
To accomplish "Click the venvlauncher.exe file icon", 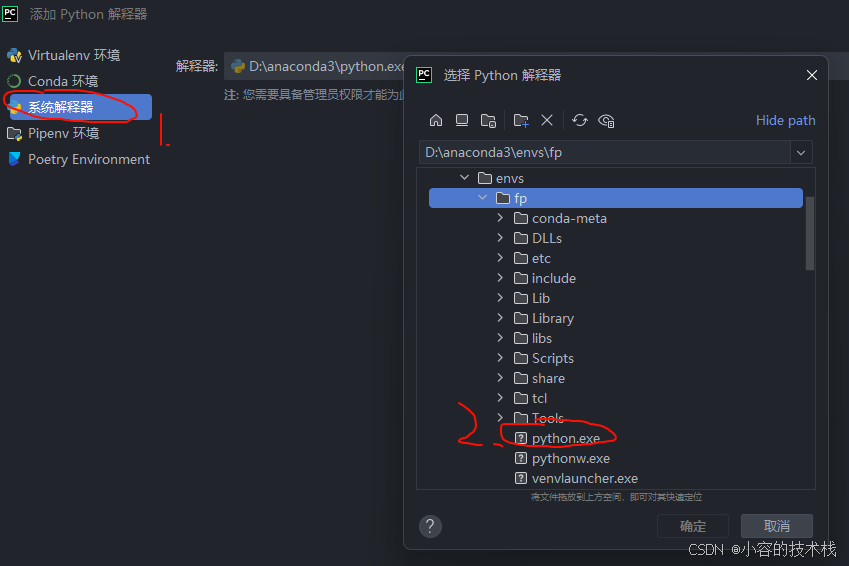I will click(520, 478).
